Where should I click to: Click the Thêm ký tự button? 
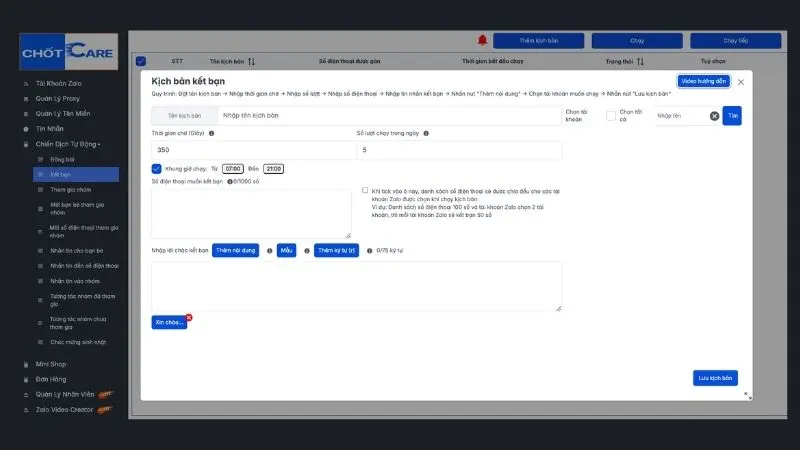pos(336,251)
